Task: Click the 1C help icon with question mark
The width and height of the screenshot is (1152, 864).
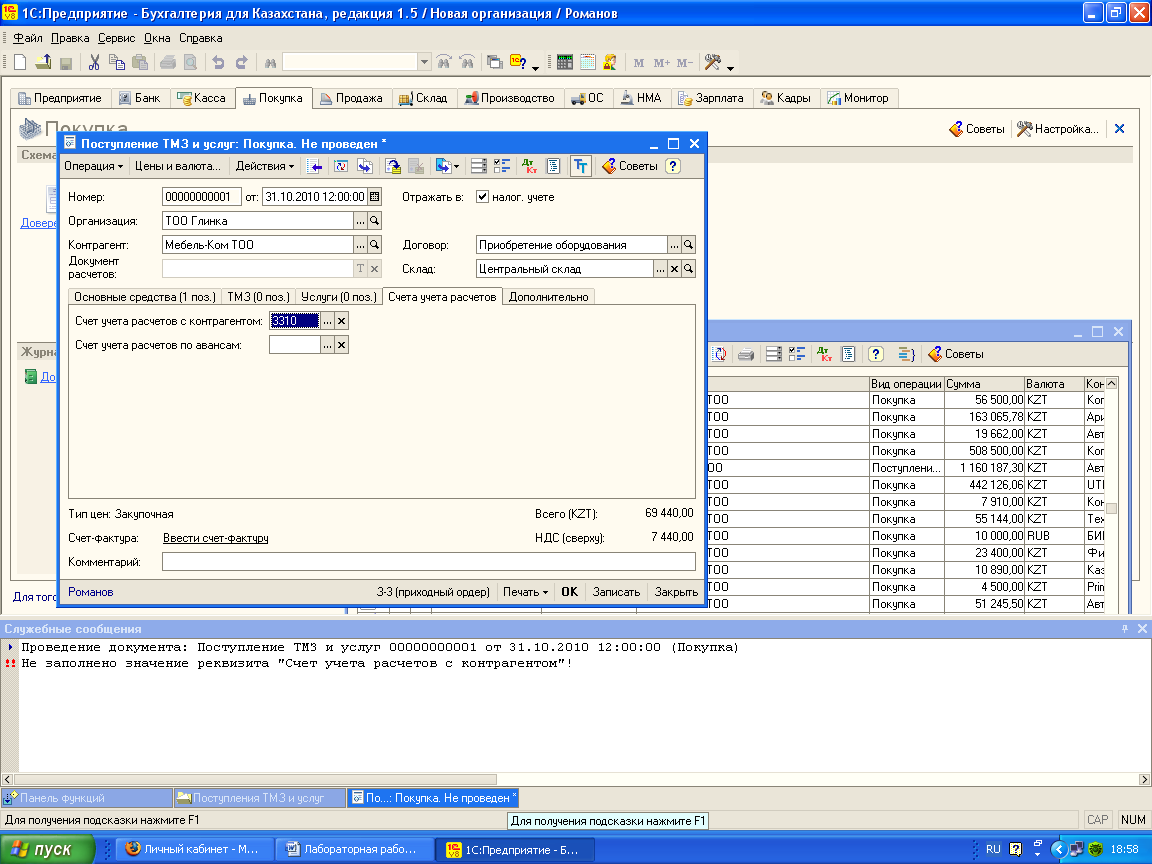Action: 518,62
